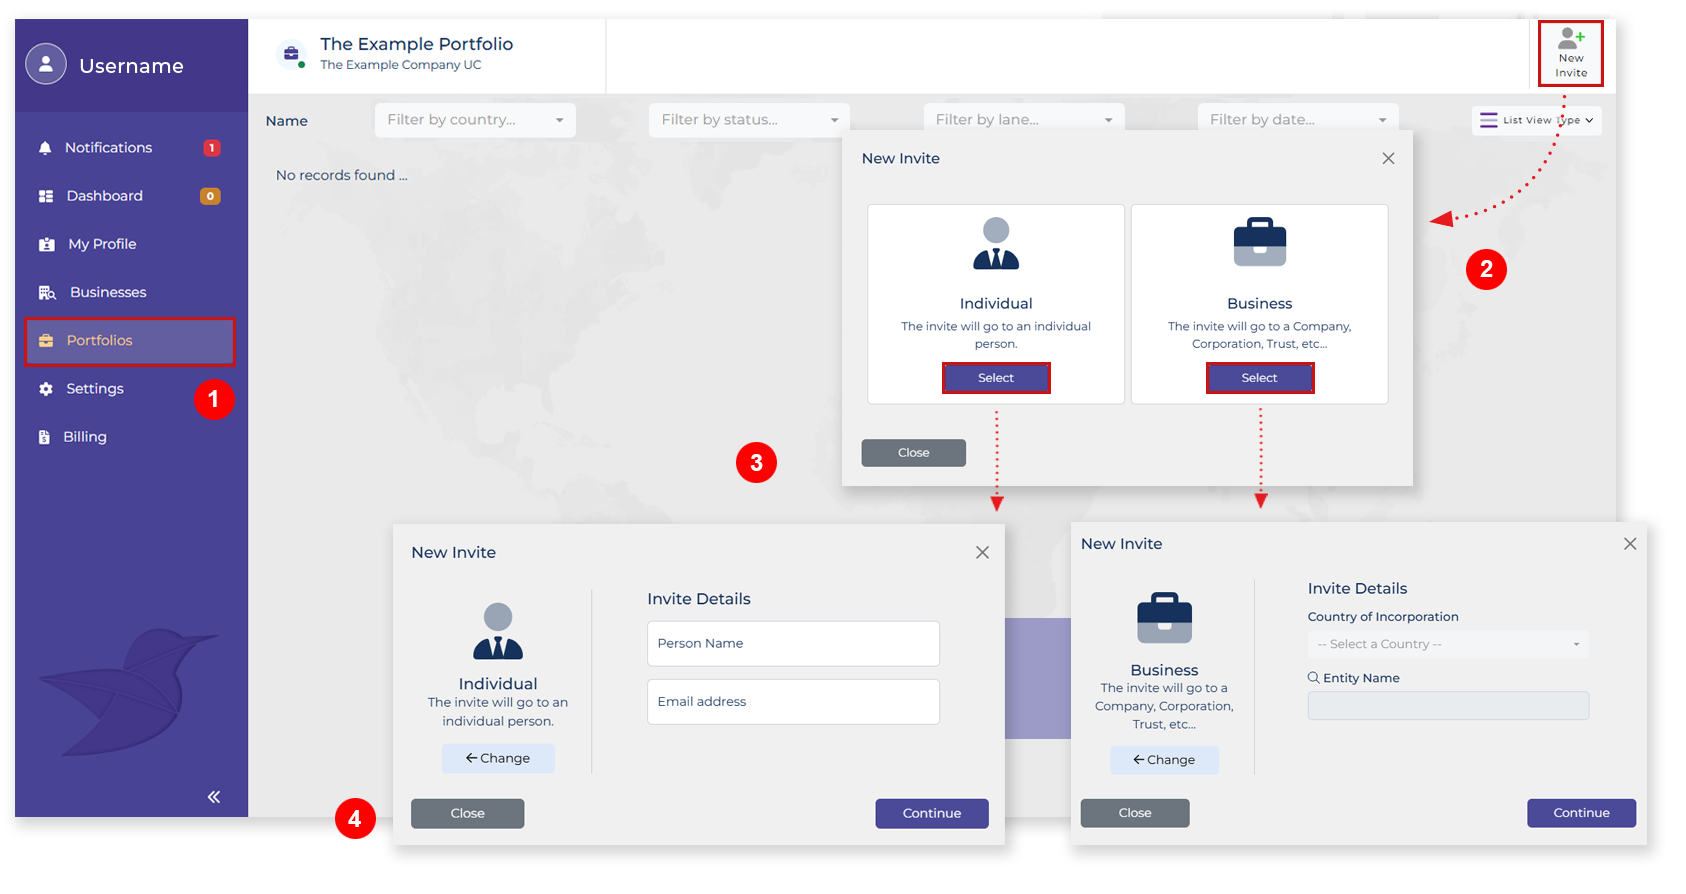Click the red Notifications count badge
This screenshot has height=894, width=1686.
pyautogui.click(x=212, y=148)
